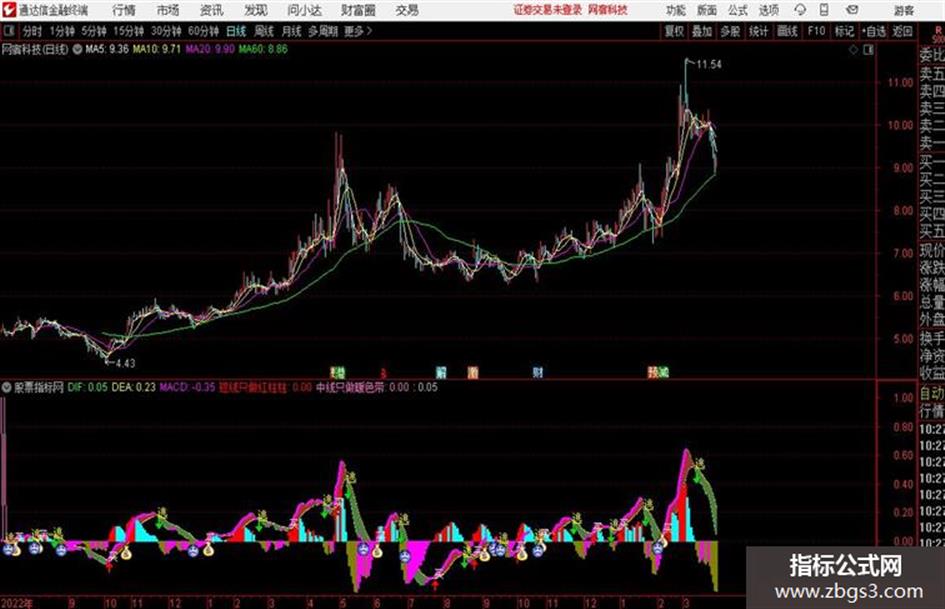Open the 发现 menu
This screenshot has height=609, width=945.
click(256, 10)
